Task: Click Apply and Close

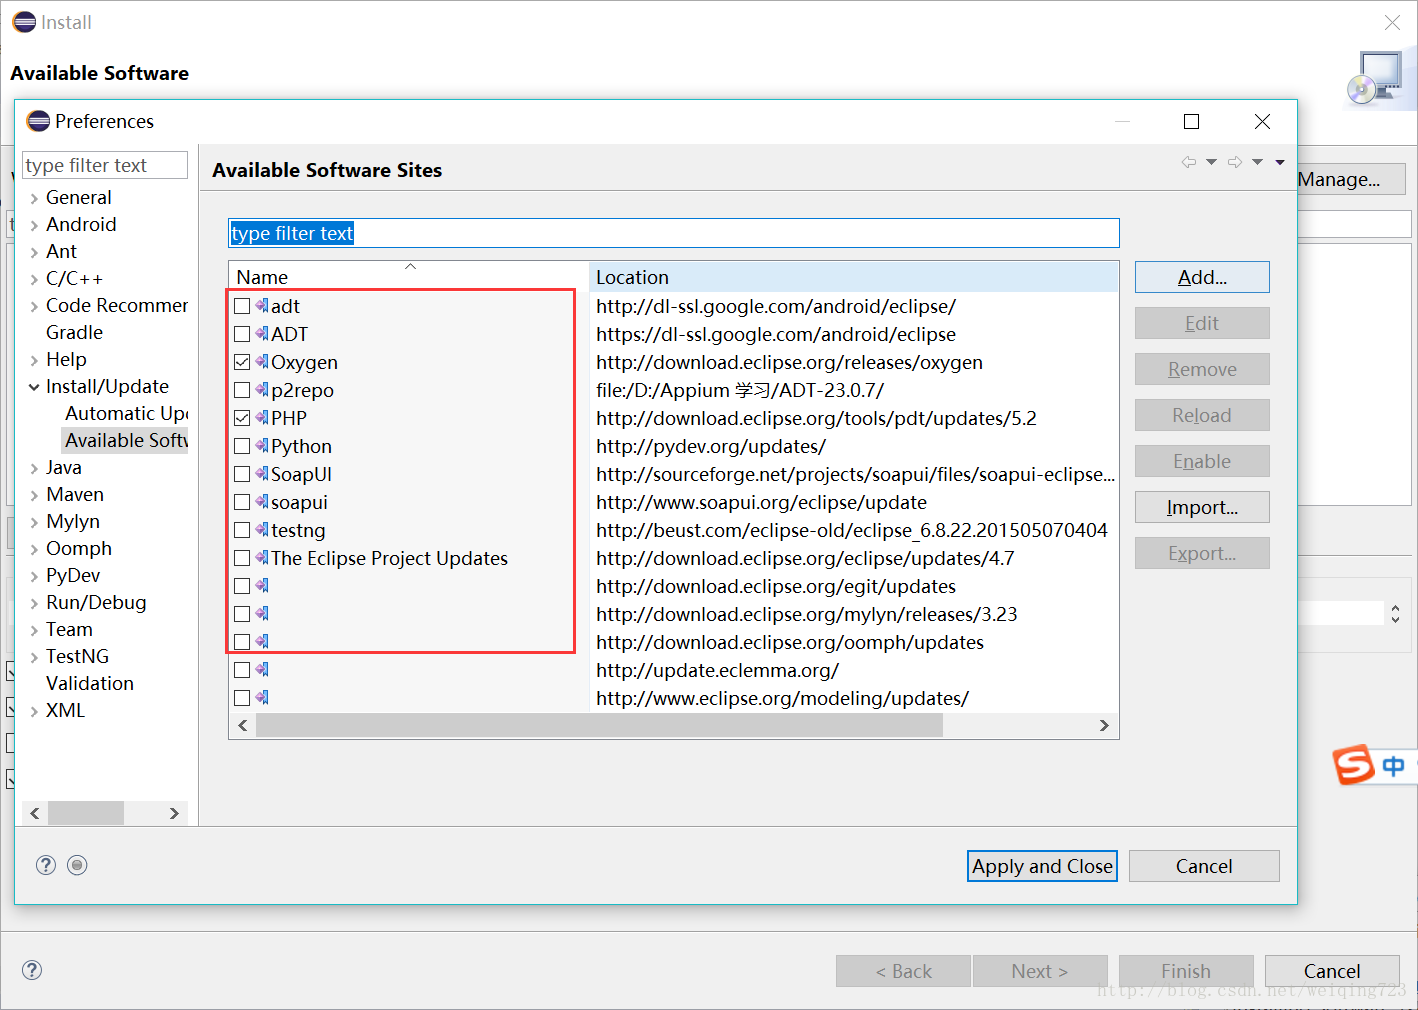Action: pyautogui.click(x=1042, y=866)
